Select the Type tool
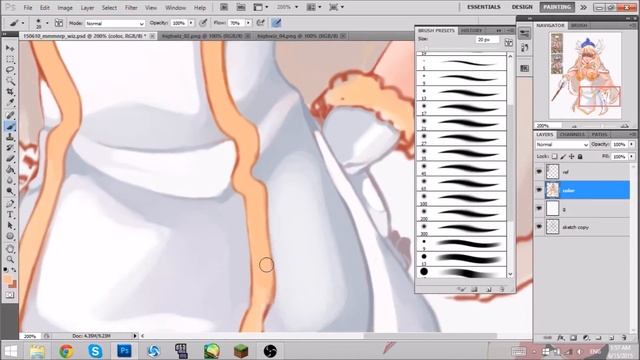This screenshot has height=360, width=640. click(10, 215)
